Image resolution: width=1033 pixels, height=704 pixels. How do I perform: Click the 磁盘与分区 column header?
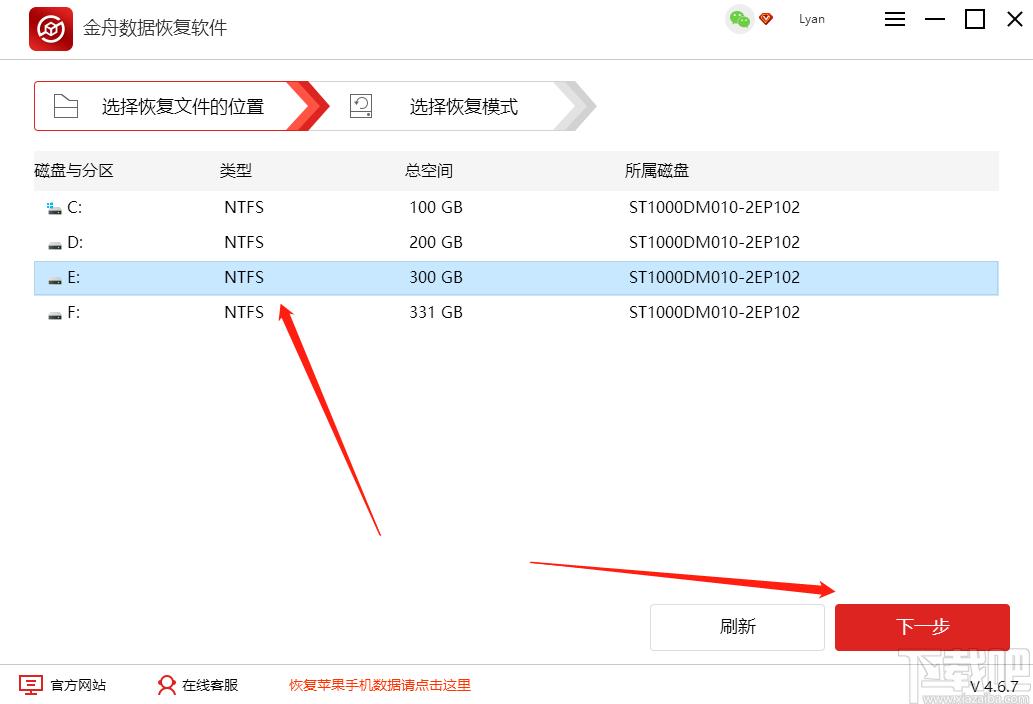pos(74,171)
